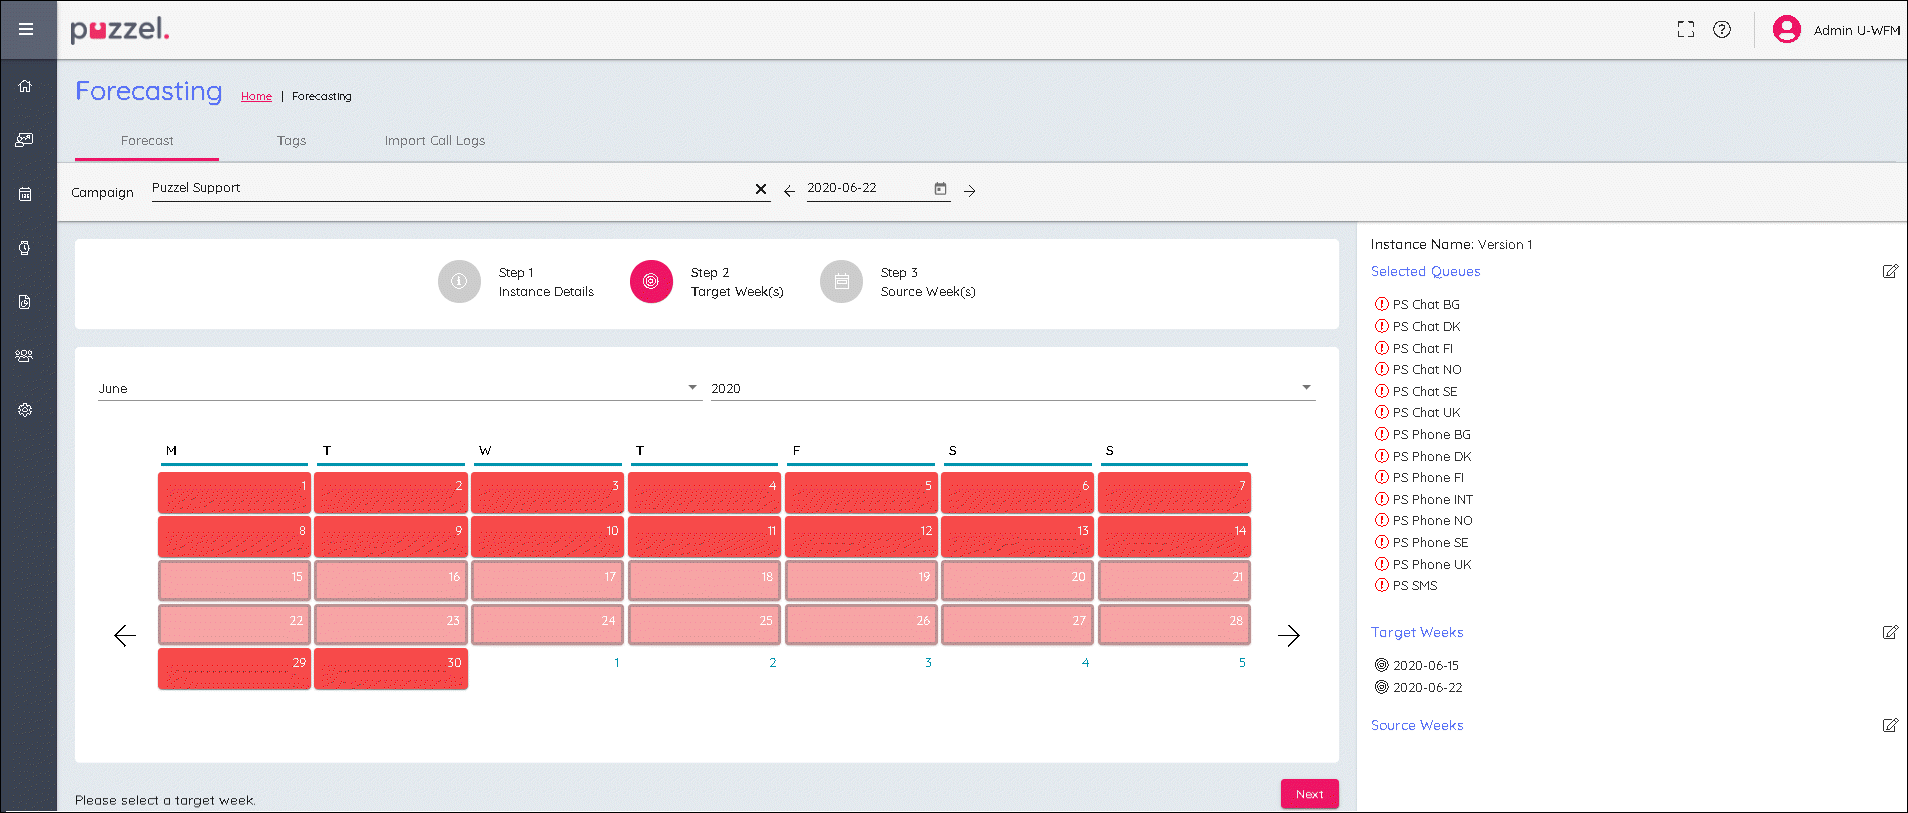Open settings gear in sidebar
Image resolution: width=1908 pixels, height=813 pixels.
(25, 410)
